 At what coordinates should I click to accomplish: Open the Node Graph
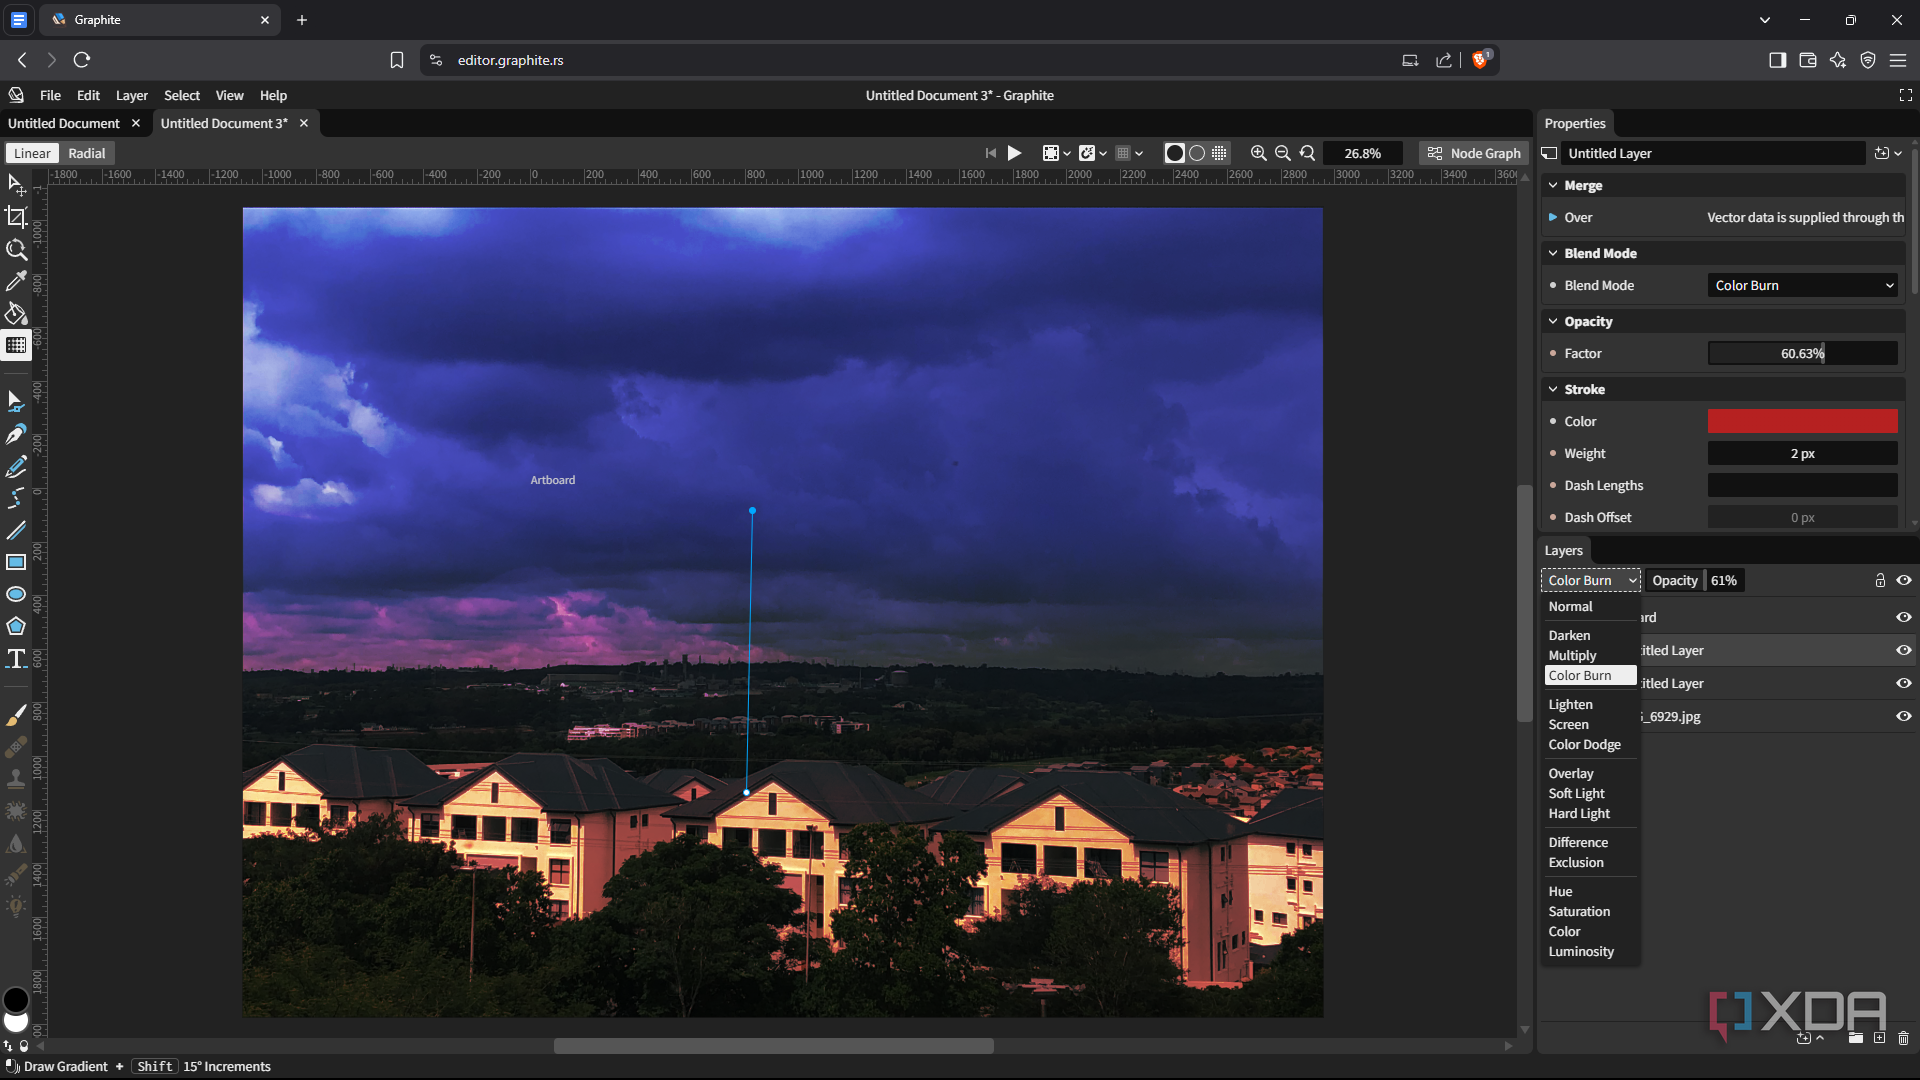click(1474, 153)
